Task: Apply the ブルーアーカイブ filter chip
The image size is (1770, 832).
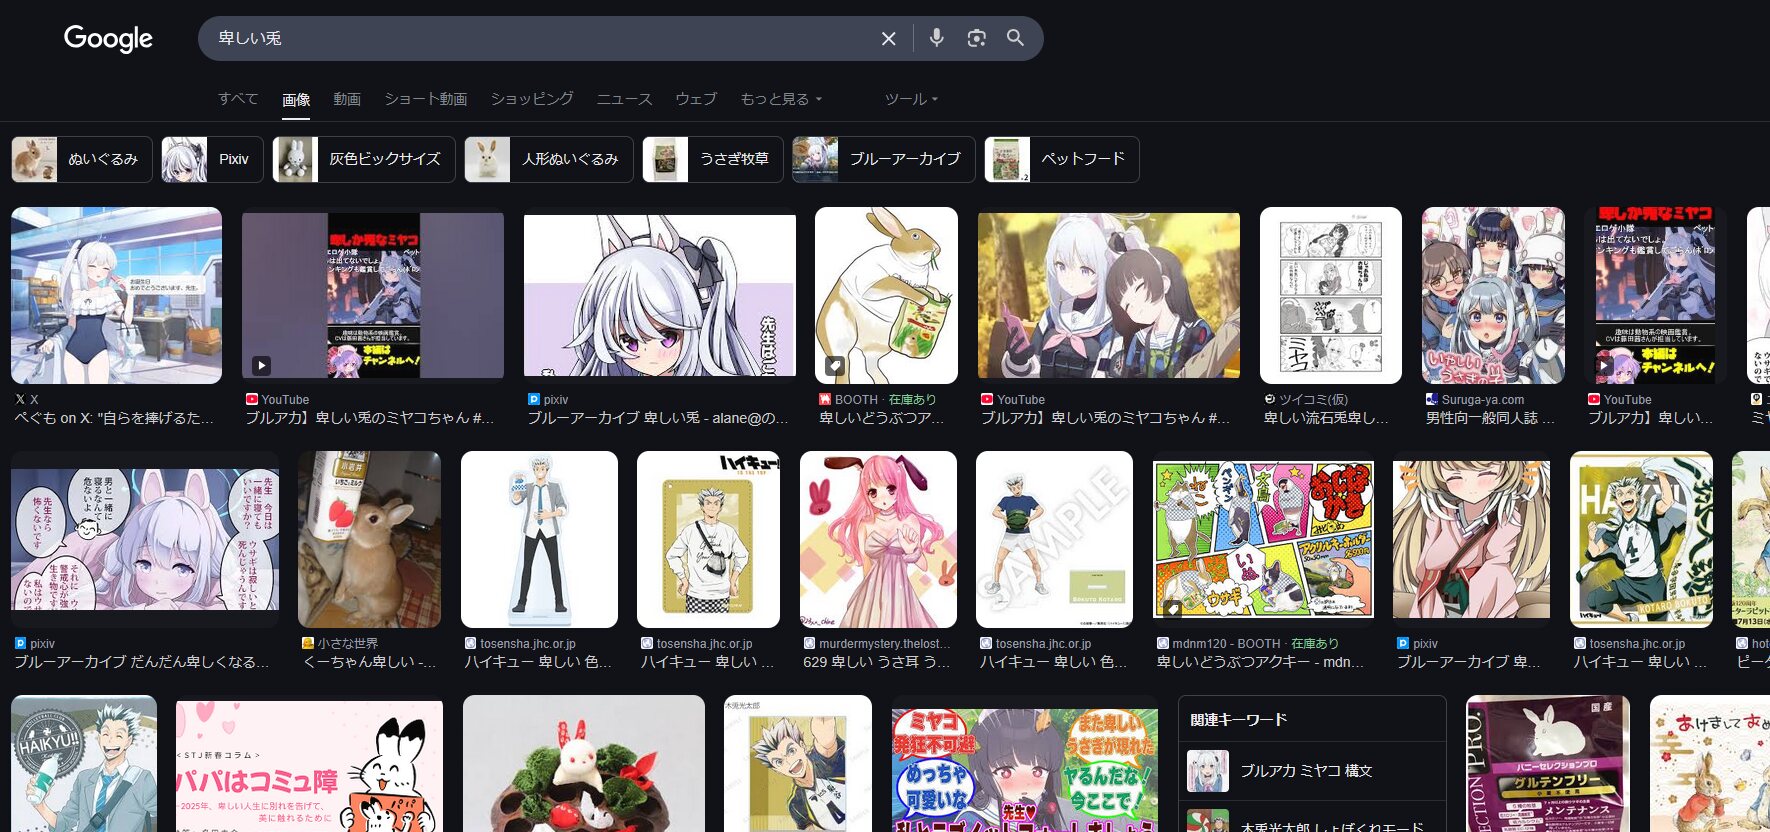Action: 884,159
